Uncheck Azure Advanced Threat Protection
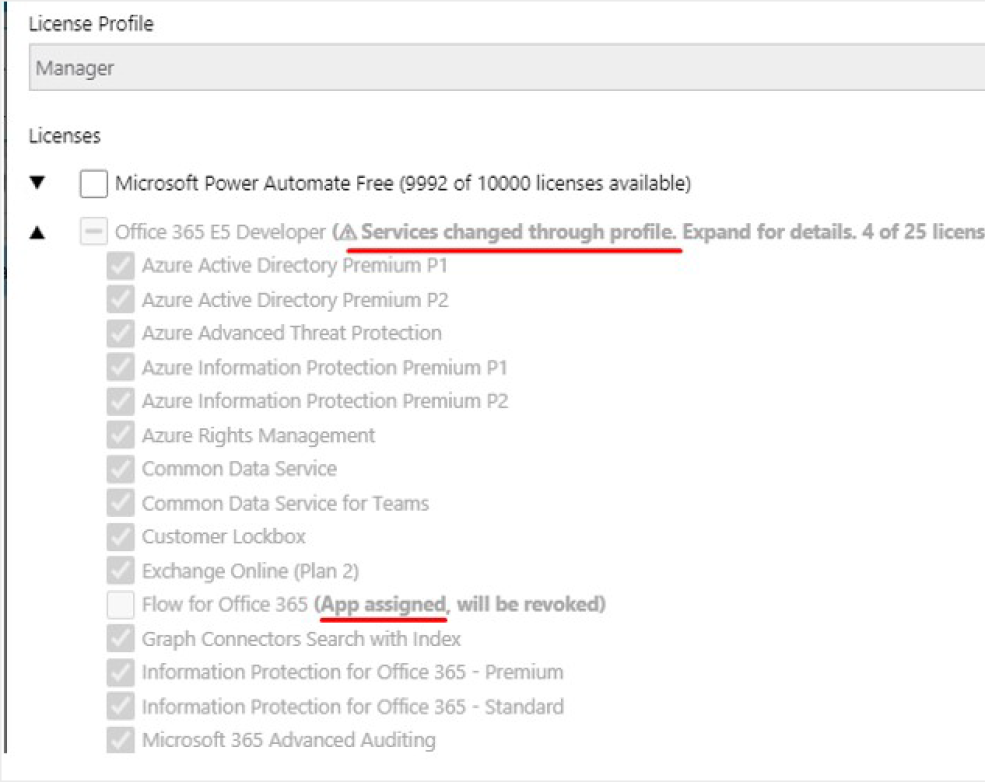This screenshot has height=782, width=985. pyautogui.click(x=120, y=333)
